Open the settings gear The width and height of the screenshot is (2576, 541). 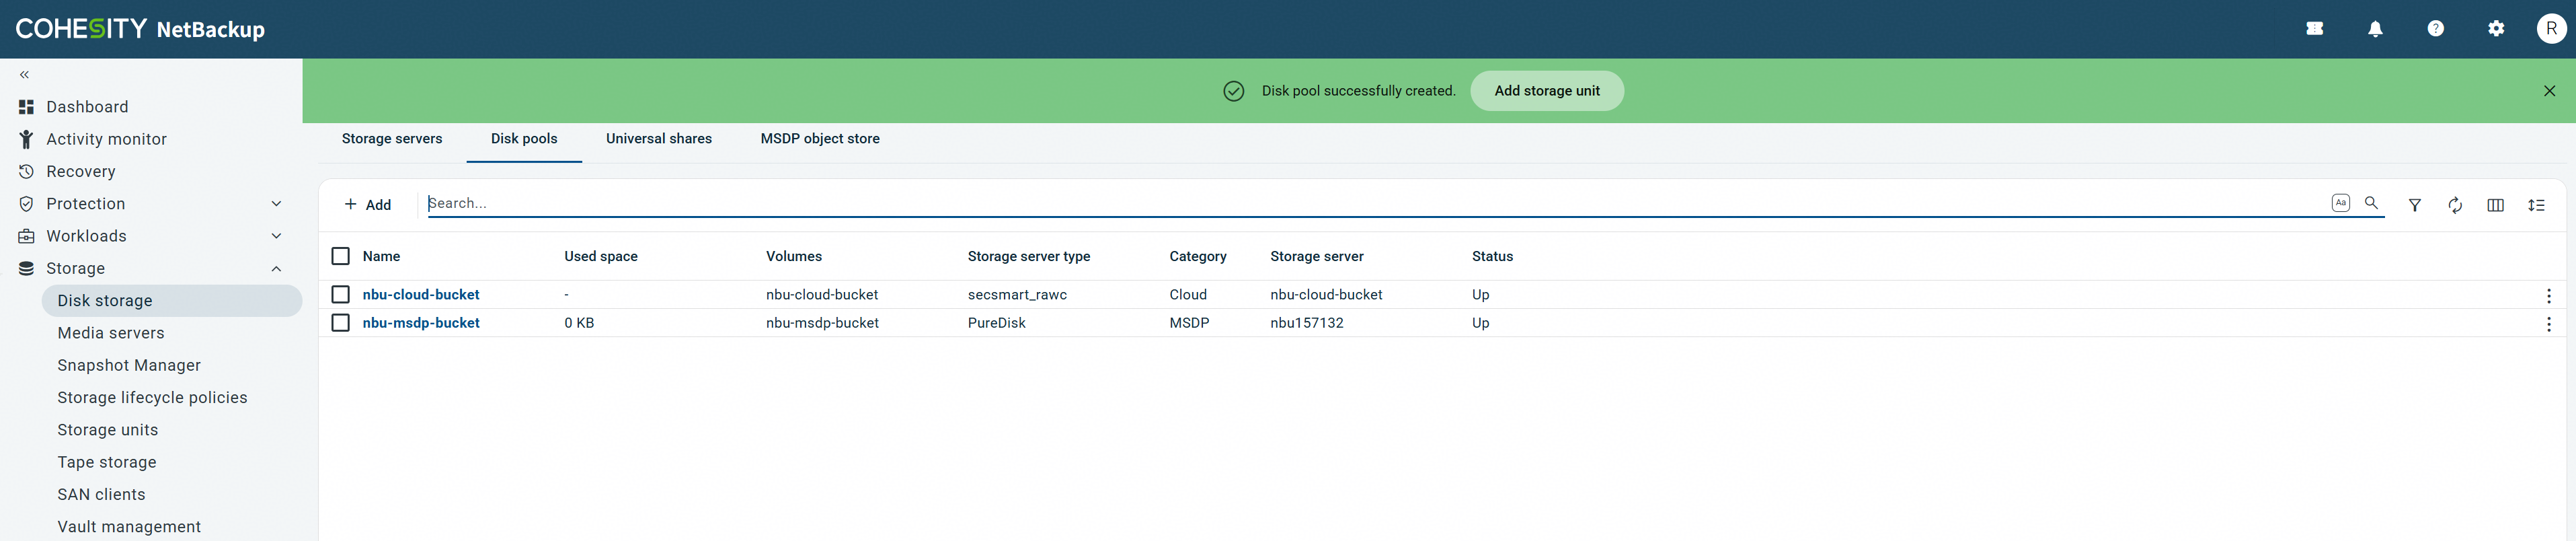click(x=2496, y=29)
